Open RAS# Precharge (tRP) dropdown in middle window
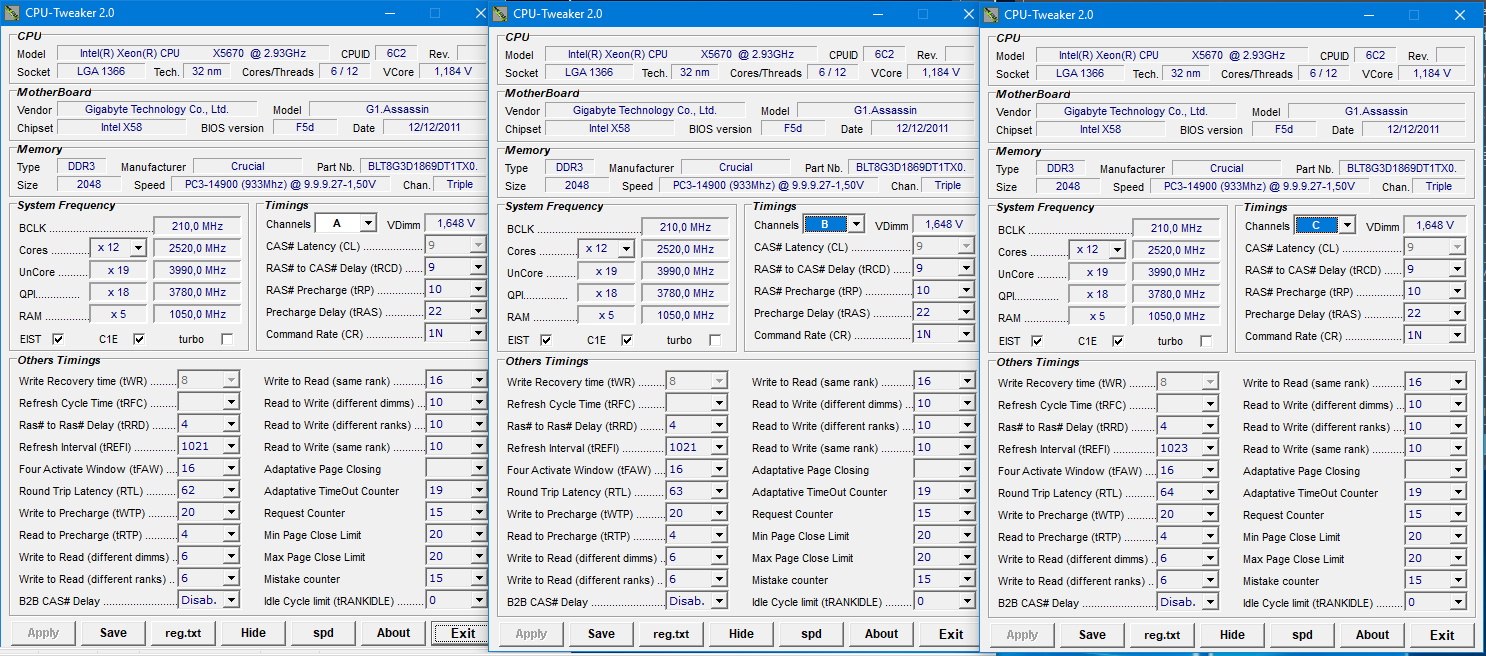This screenshot has width=1486, height=656. click(967, 291)
